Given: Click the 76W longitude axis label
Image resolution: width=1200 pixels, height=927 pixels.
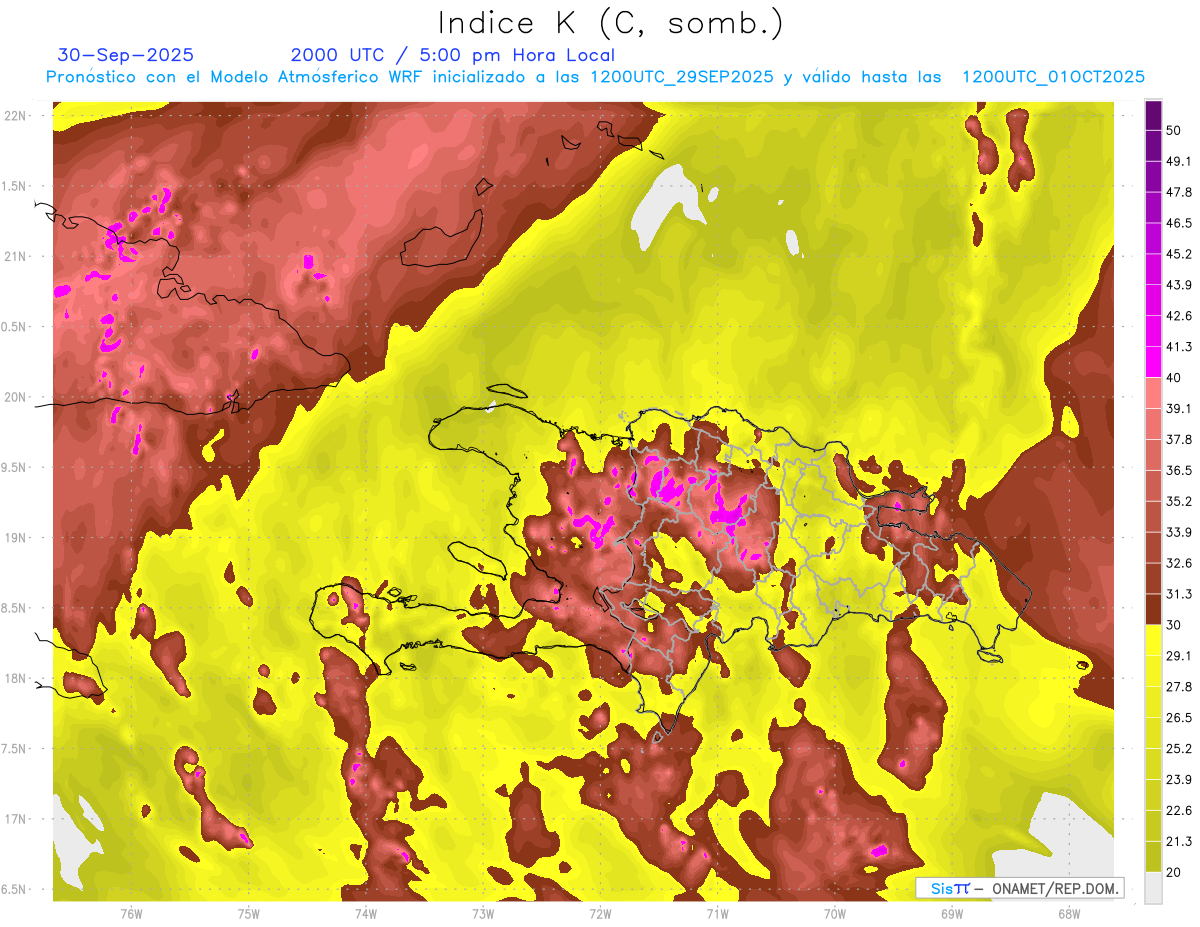Looking at the screenshot, I should (x=131, y=913).
